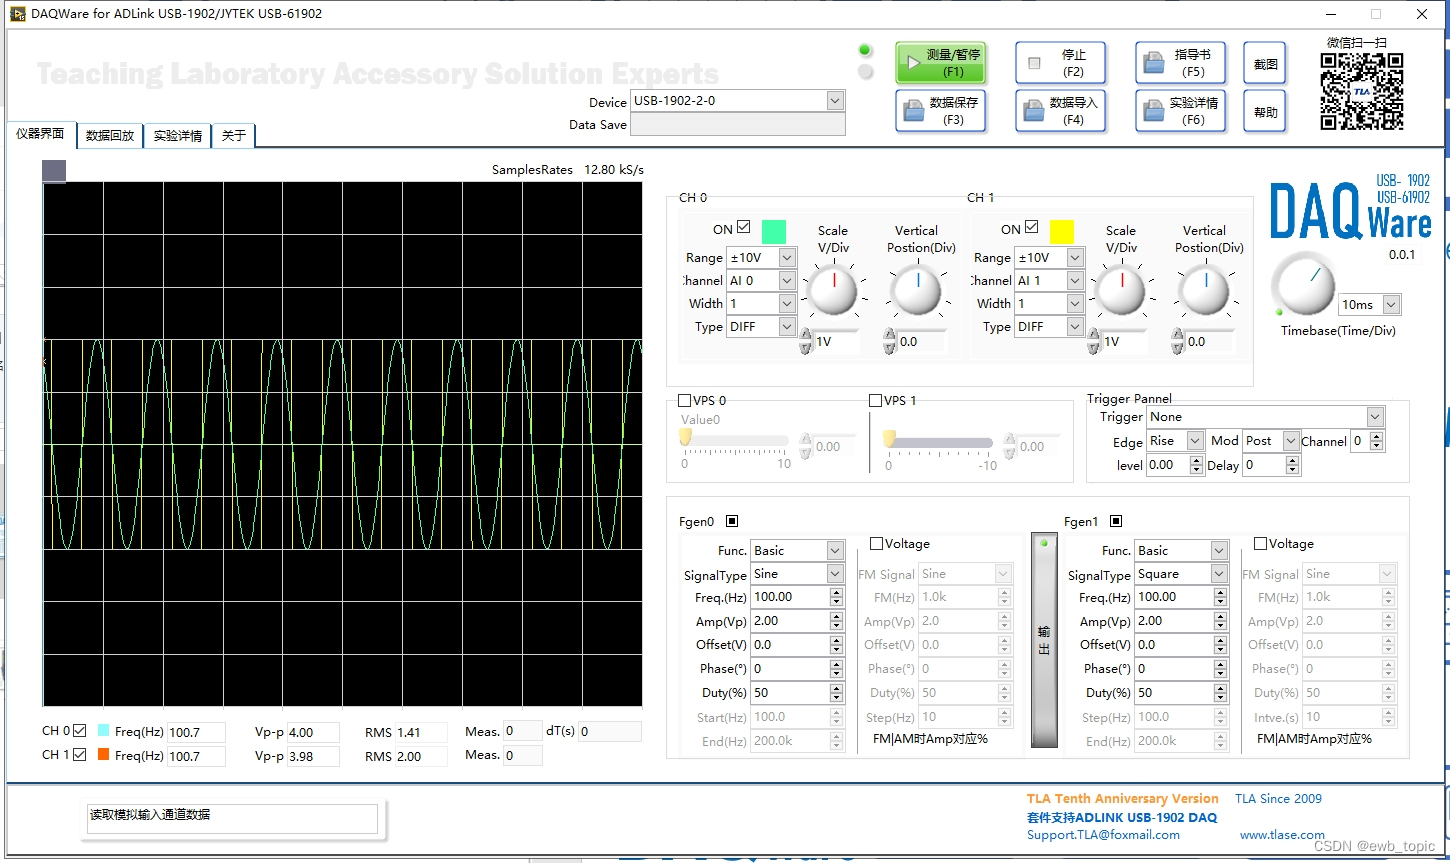Click the 停止 (F2) button
The width and height of the screenshot is (1450, 863).
point(1061,63)
